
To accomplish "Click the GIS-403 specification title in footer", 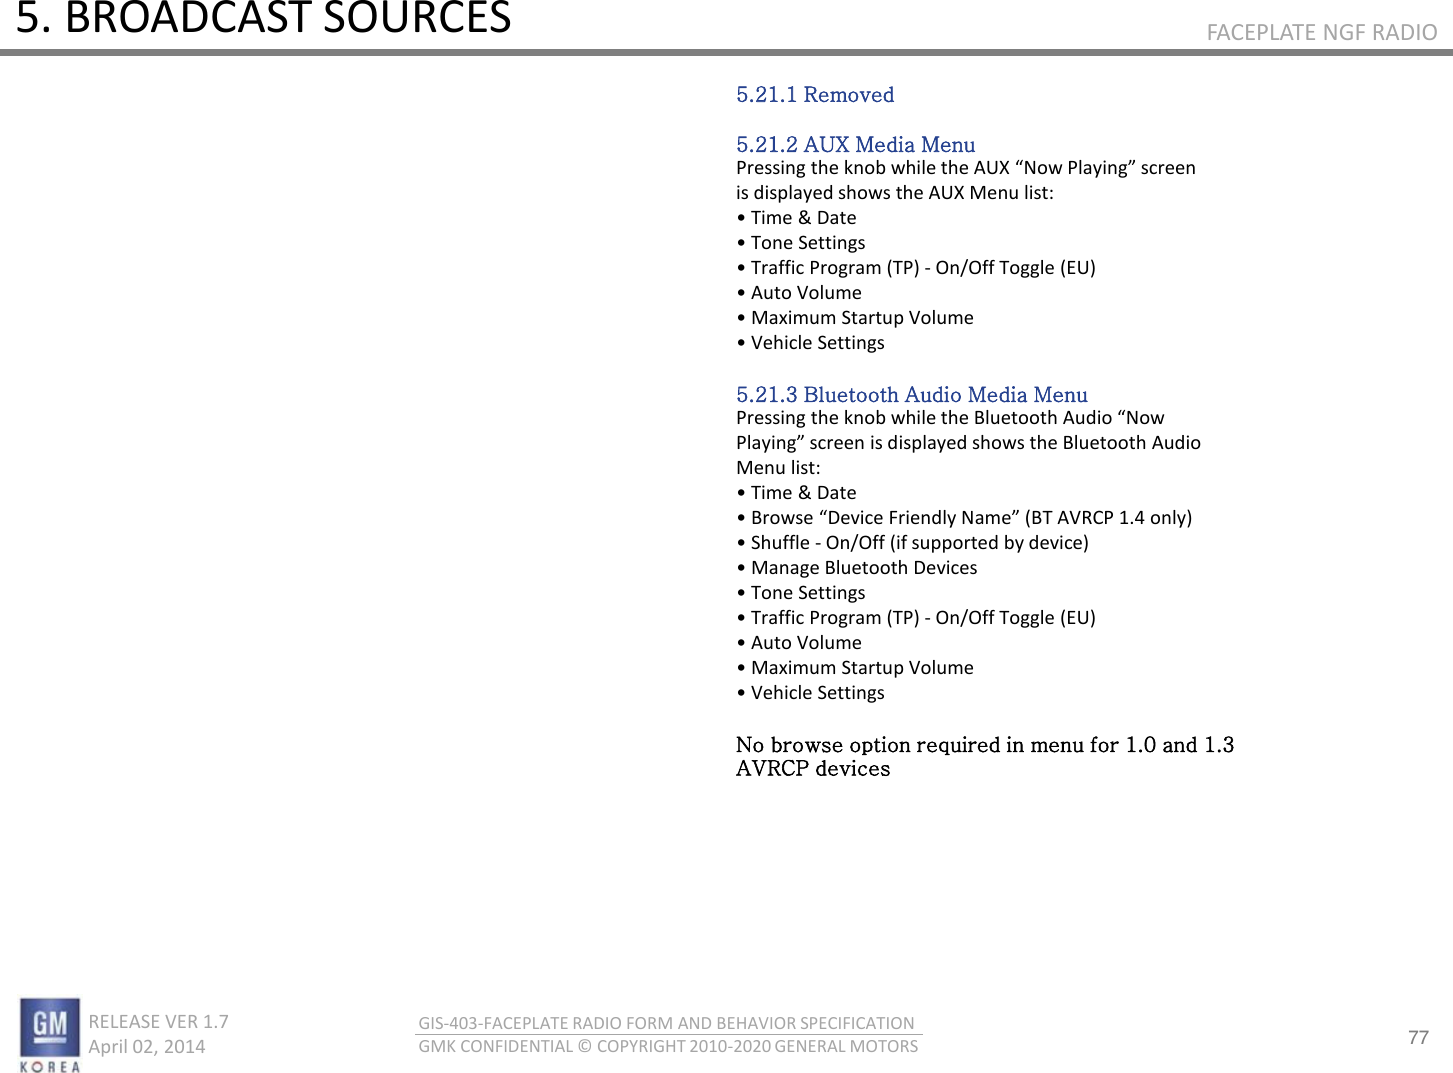I will tap(668, 1023).
